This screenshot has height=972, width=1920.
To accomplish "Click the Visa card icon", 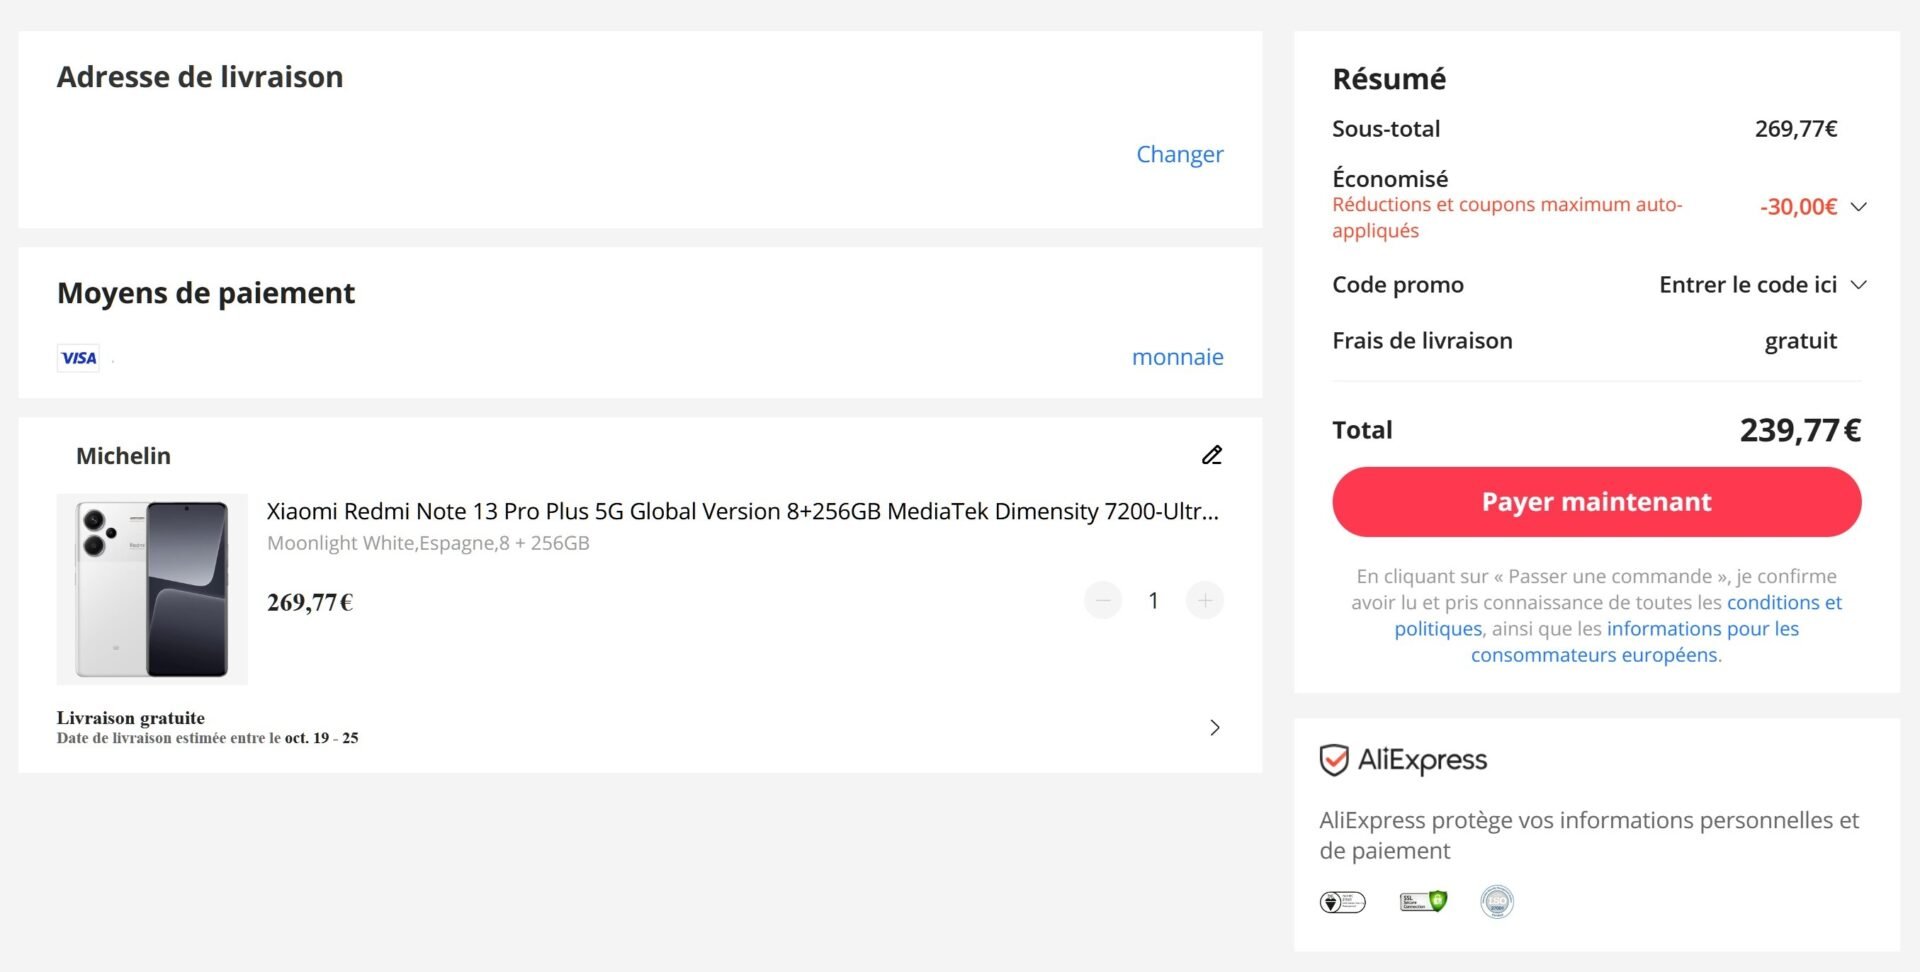I will click(78, 358).
